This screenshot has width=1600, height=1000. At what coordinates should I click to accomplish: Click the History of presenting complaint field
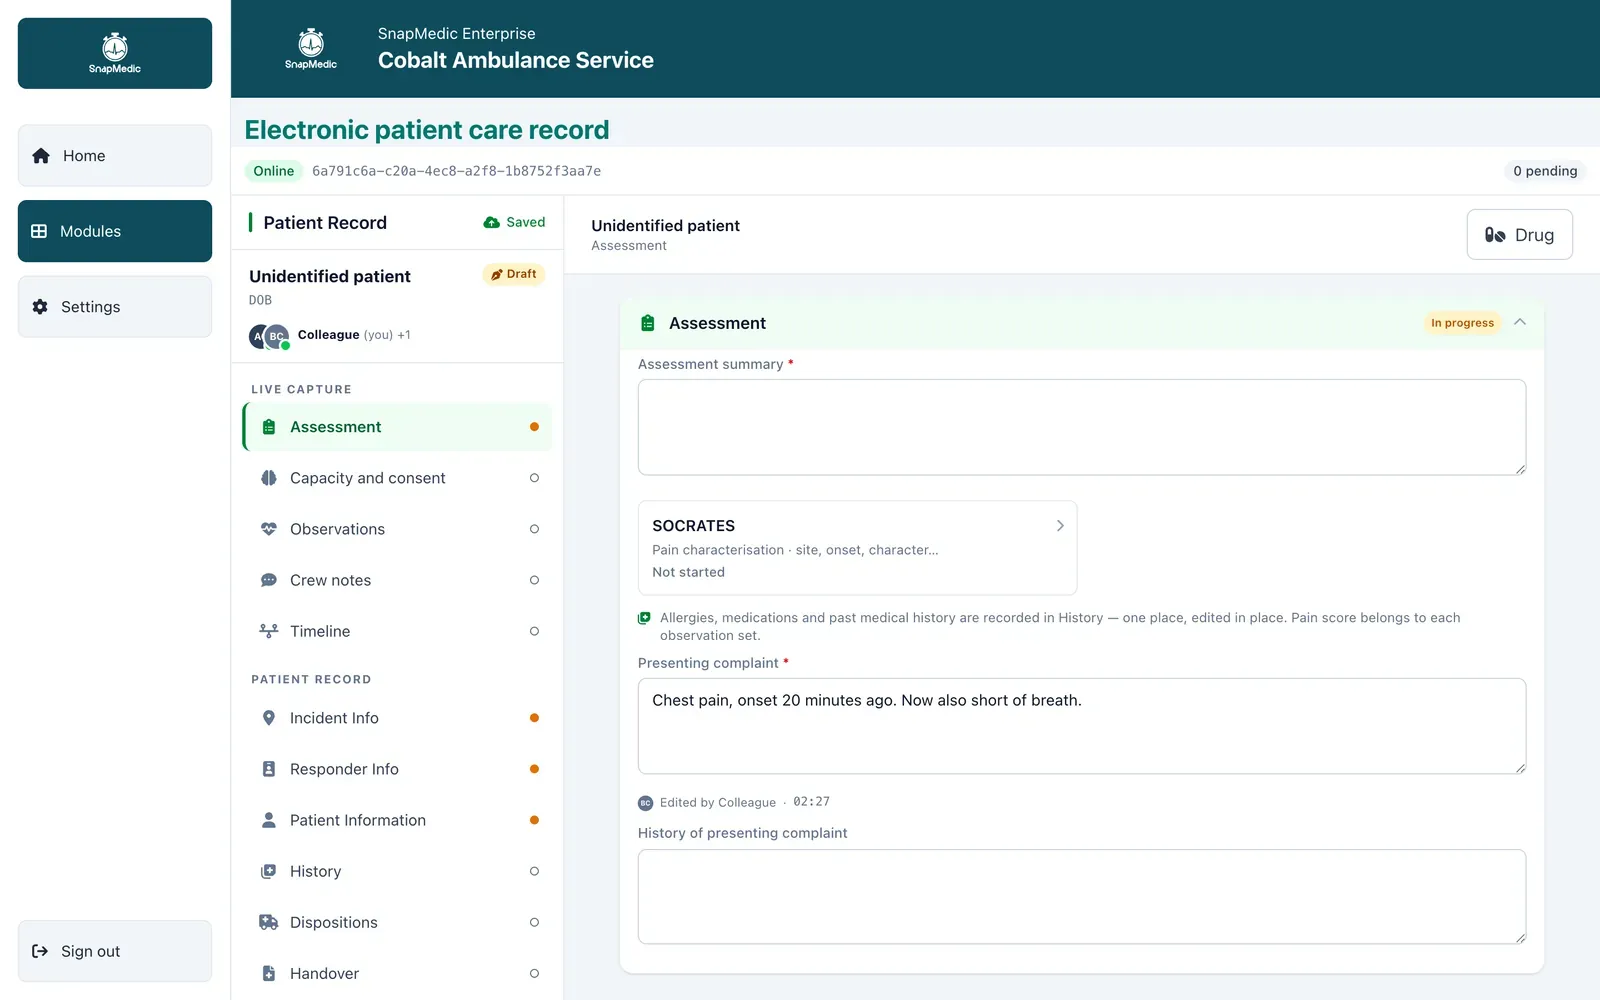(x=1082, y=897)
